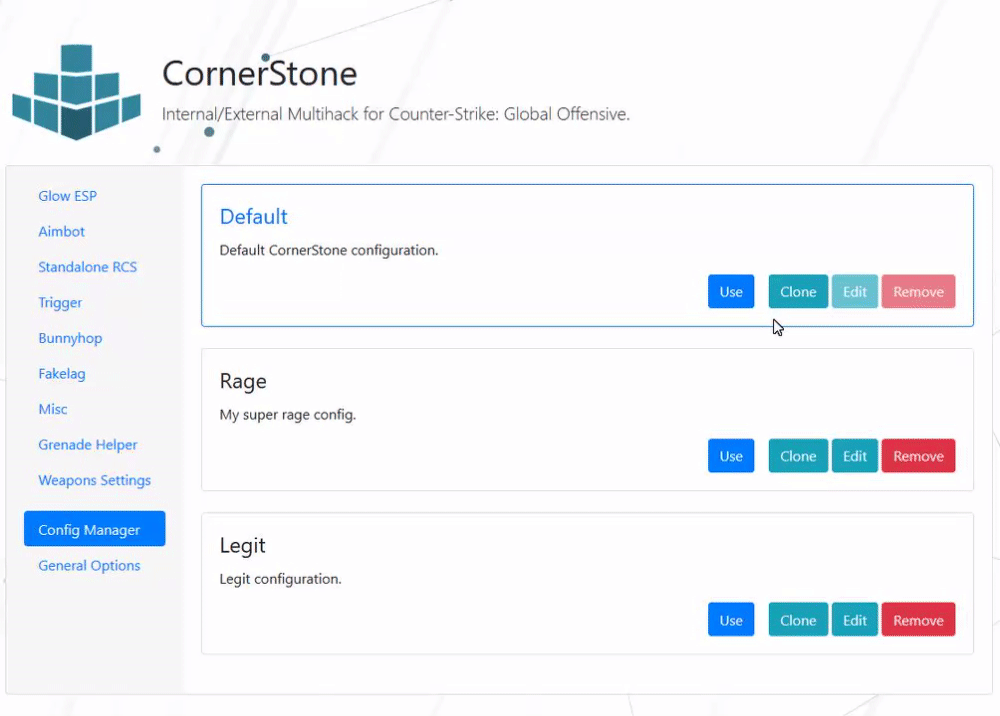Open the Bunnyhop section
Image resolution: width=1000 pixels, height=716 pixels.
click(x=70, y=339)
